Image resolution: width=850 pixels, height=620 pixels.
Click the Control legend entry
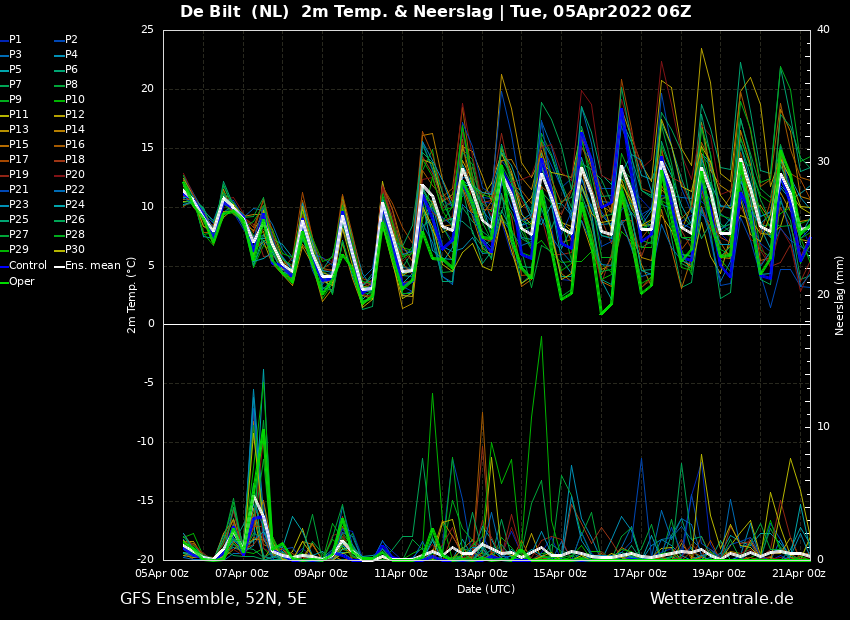click(x=23, y=266)
